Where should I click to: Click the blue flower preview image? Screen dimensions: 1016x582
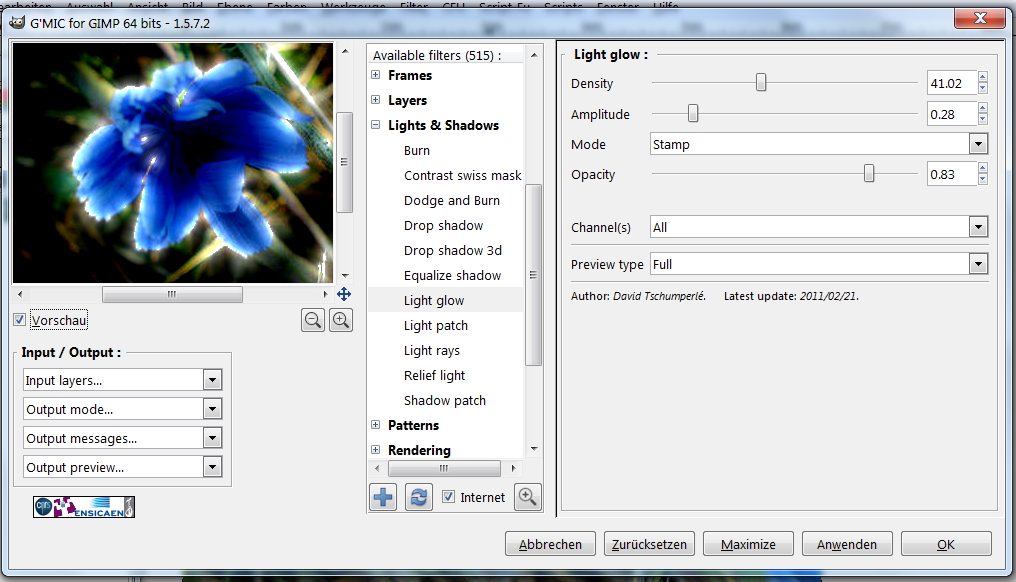pos(173,163)
